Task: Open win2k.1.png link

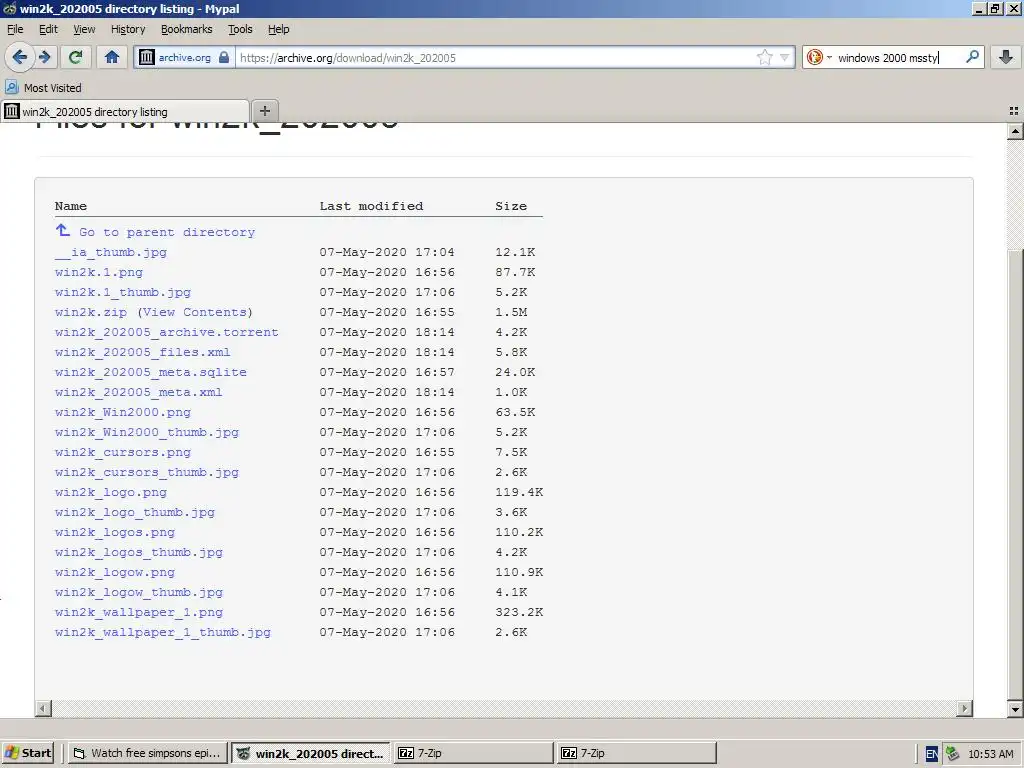Action: click(99, 272)
